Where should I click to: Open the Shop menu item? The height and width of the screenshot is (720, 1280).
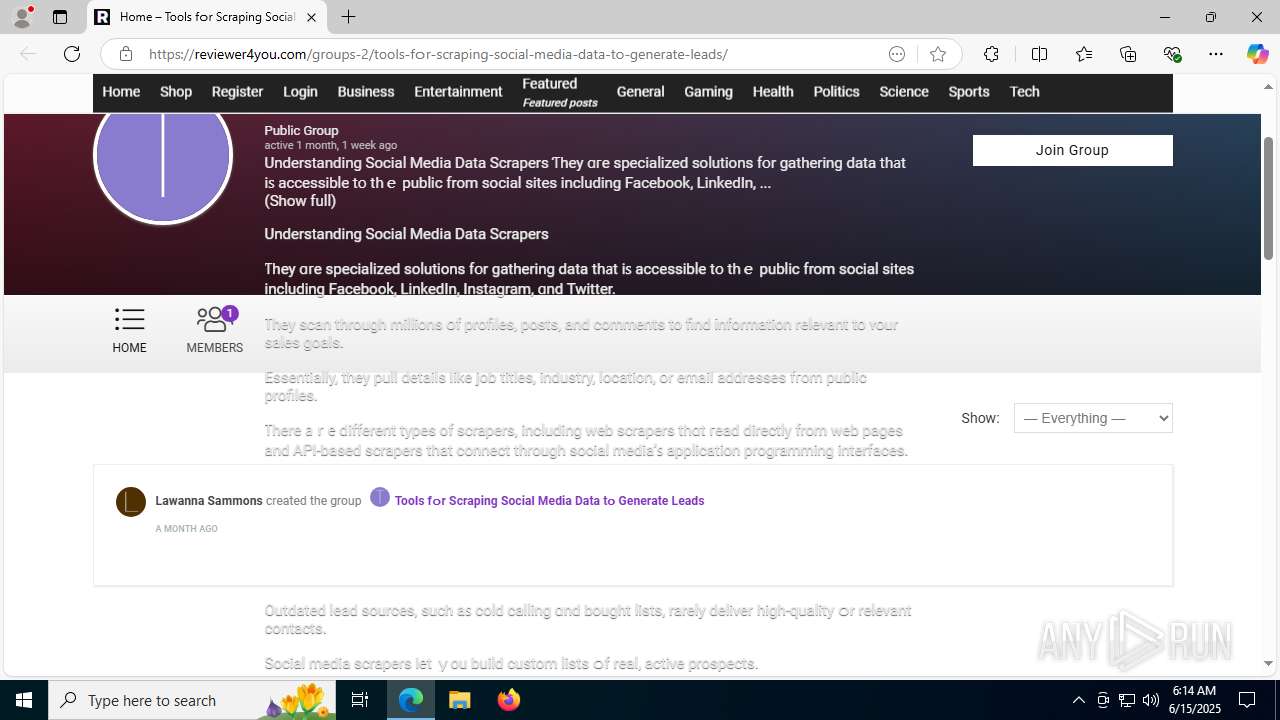[x=176, y=91]
